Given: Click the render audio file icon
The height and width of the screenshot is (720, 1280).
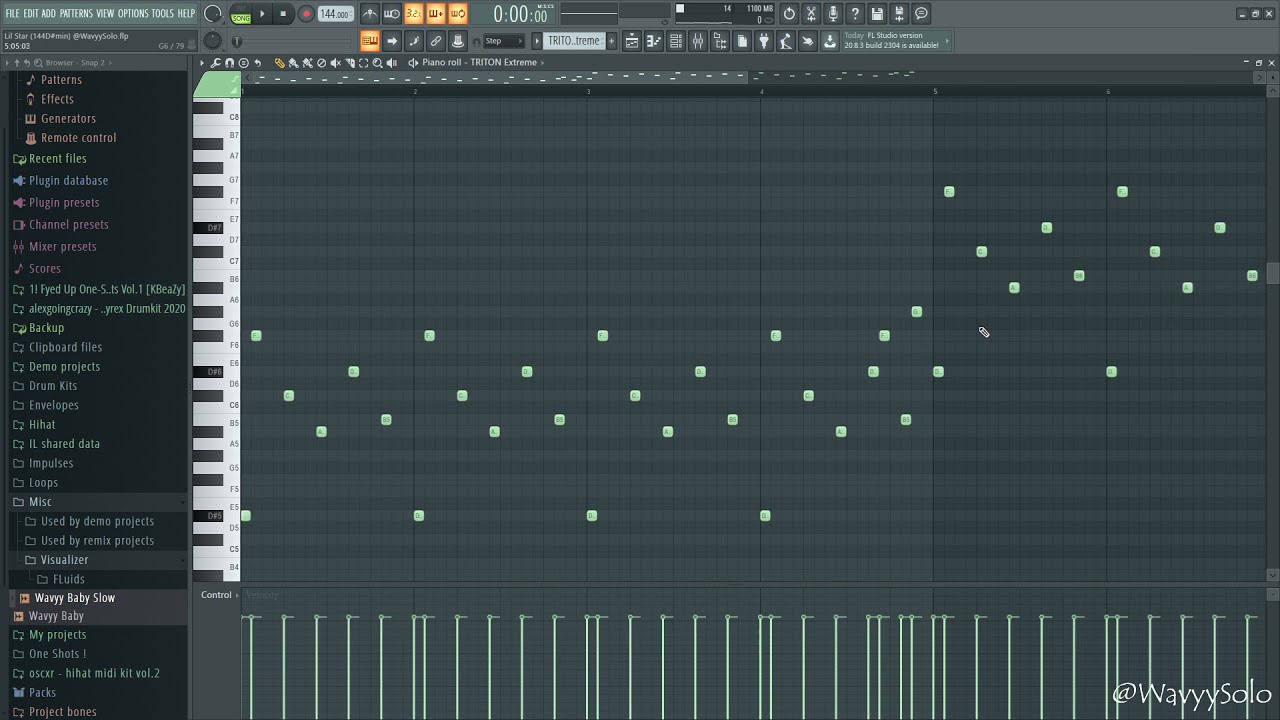Looking at the screenshot, I should pos(899,14).
